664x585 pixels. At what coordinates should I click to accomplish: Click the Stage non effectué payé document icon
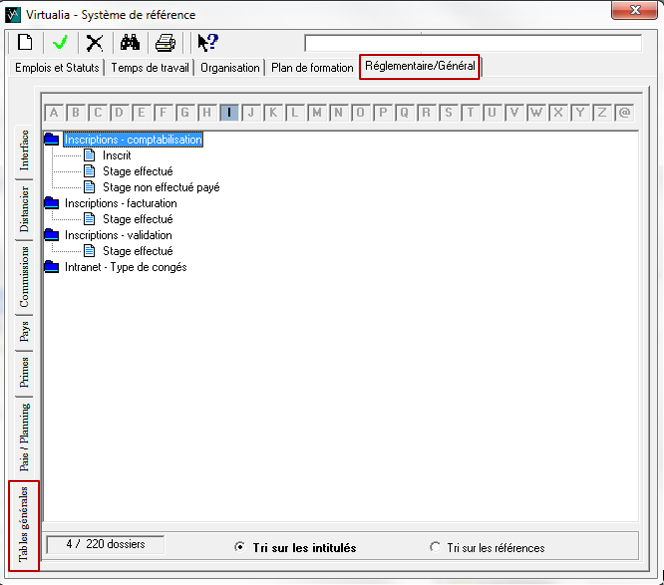pyautogui.click(x=90, y=187)
